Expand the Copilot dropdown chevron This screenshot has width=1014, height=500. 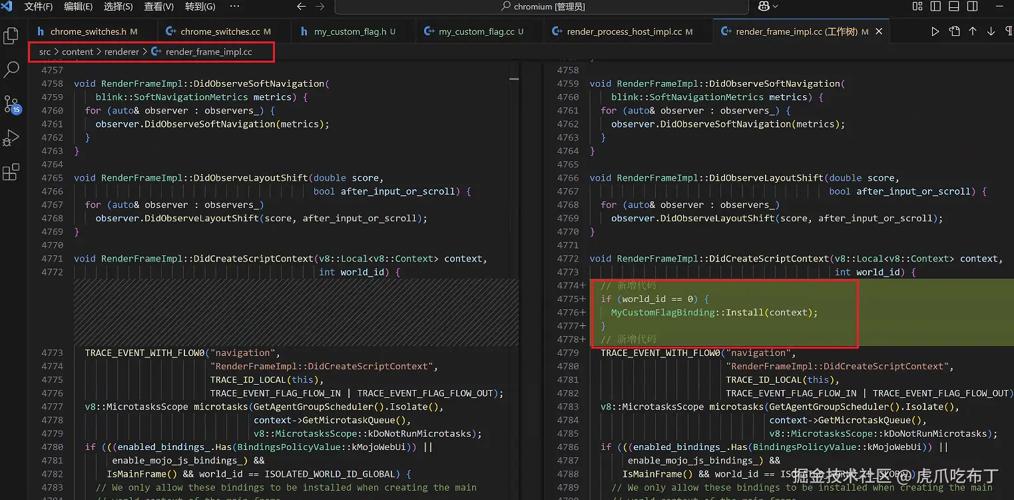tap(775, 6)
